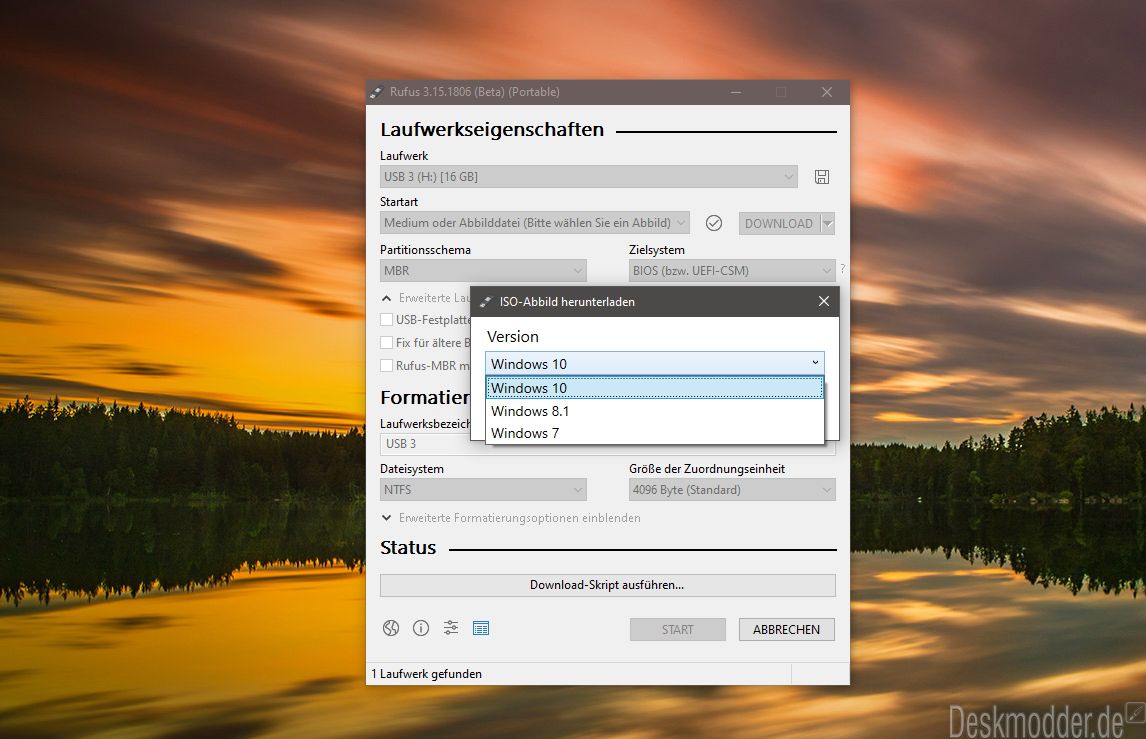Viewport: 1146px width, 739px height.
Task: Open the DOWNLOAD split arrow
Action: point(827,224)
